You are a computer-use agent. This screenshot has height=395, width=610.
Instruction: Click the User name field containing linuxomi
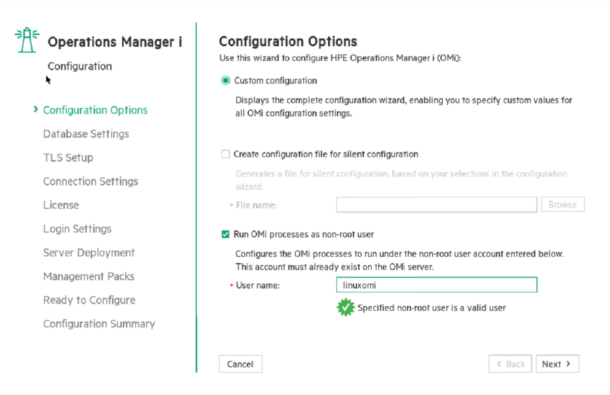[x=436, y=285]
